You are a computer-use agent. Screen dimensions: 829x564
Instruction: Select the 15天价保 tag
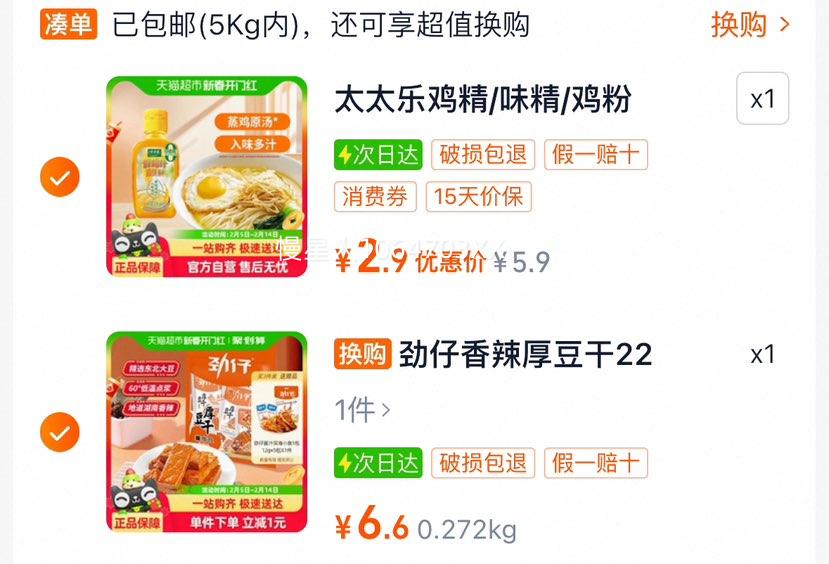tap(478, 197)
